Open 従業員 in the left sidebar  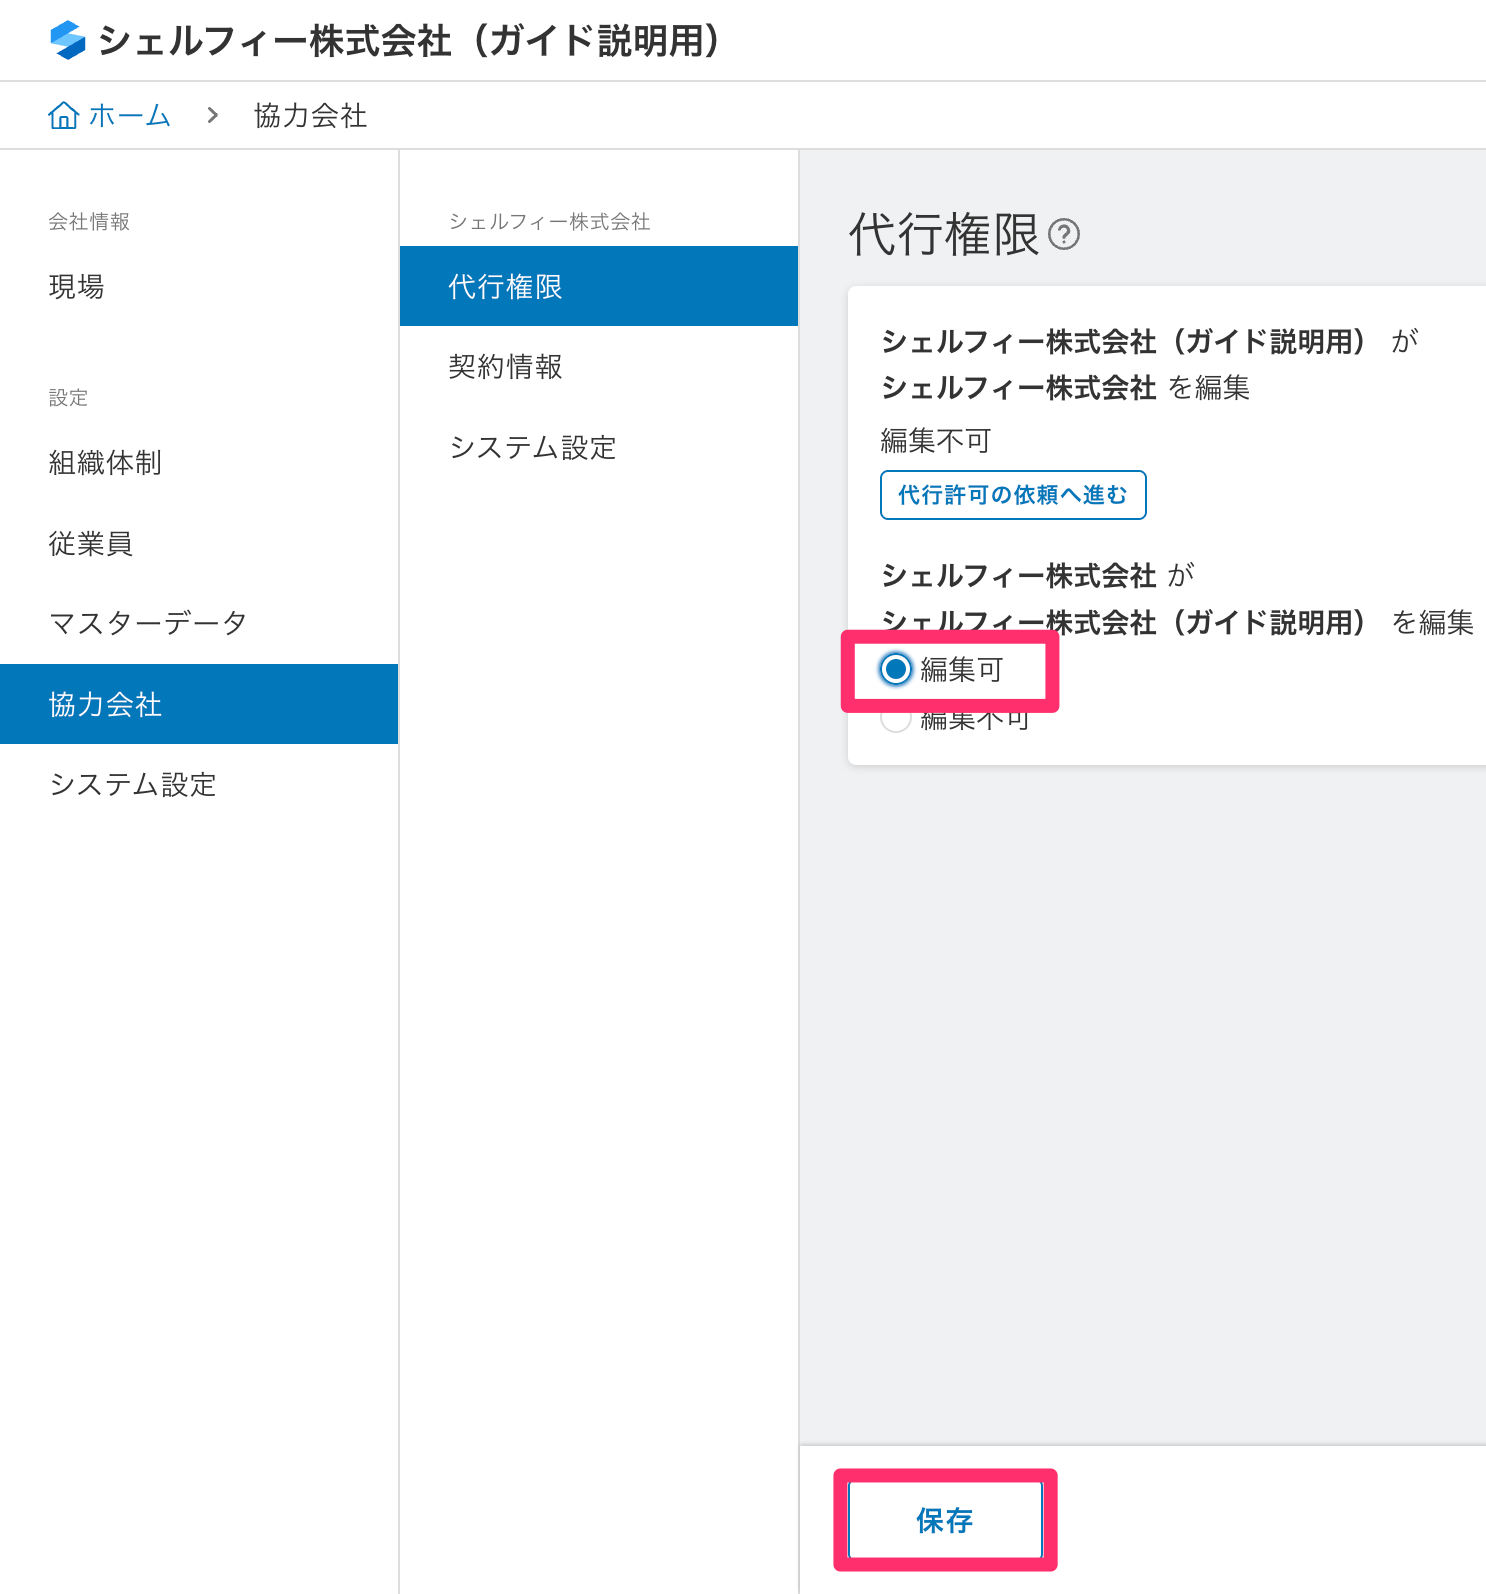coord(199,543)
